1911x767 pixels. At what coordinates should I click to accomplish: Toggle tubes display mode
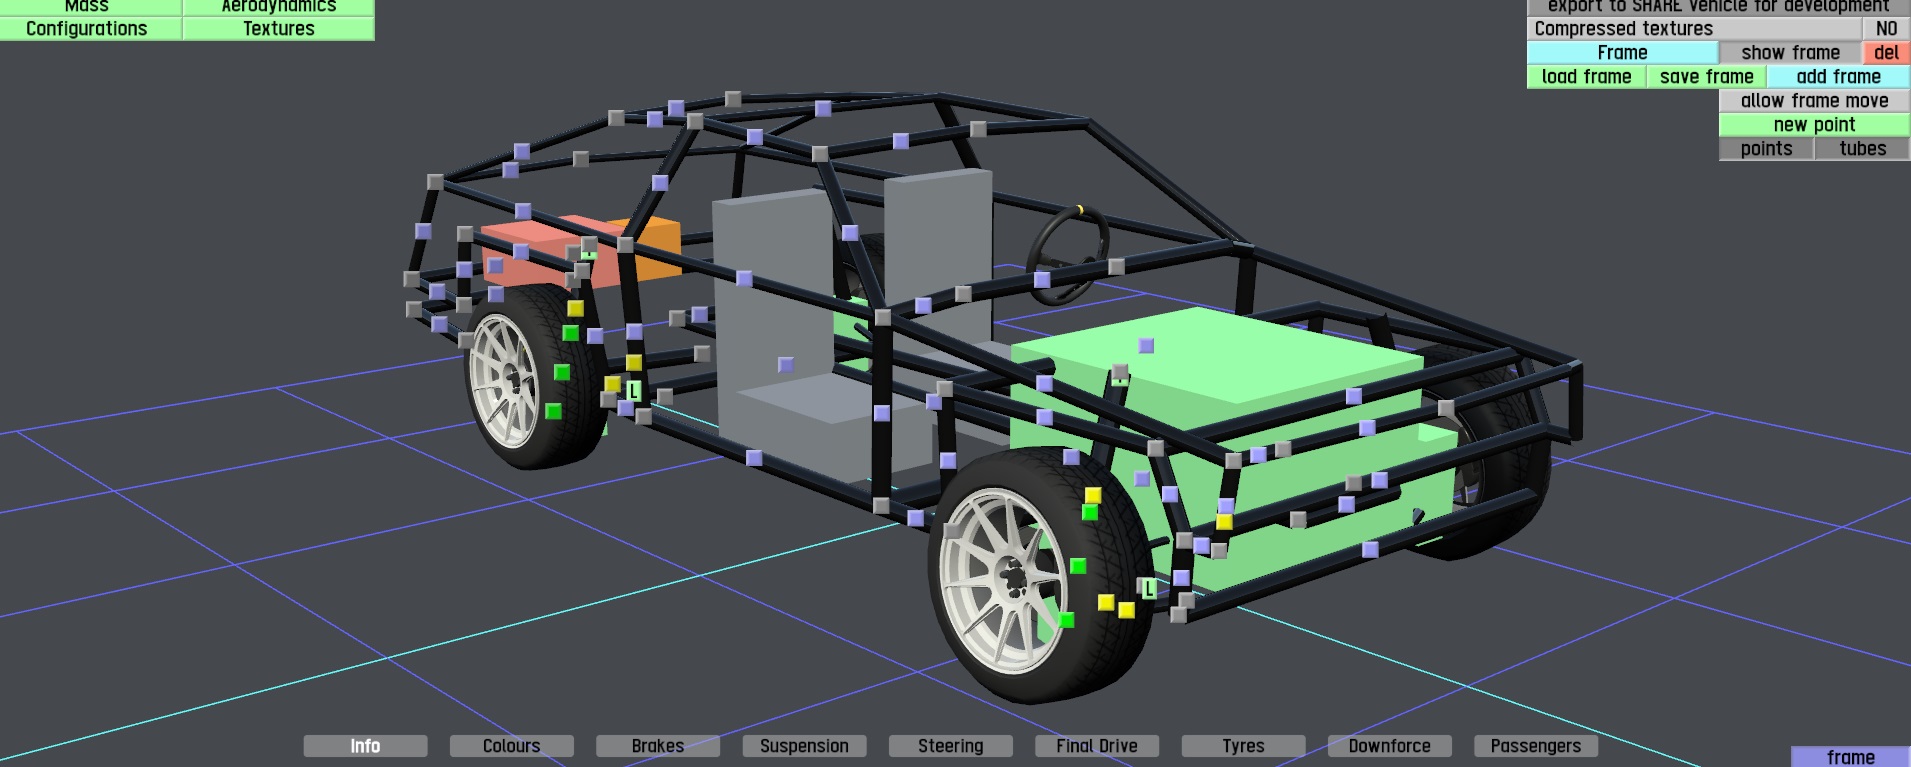[1862, 149]
